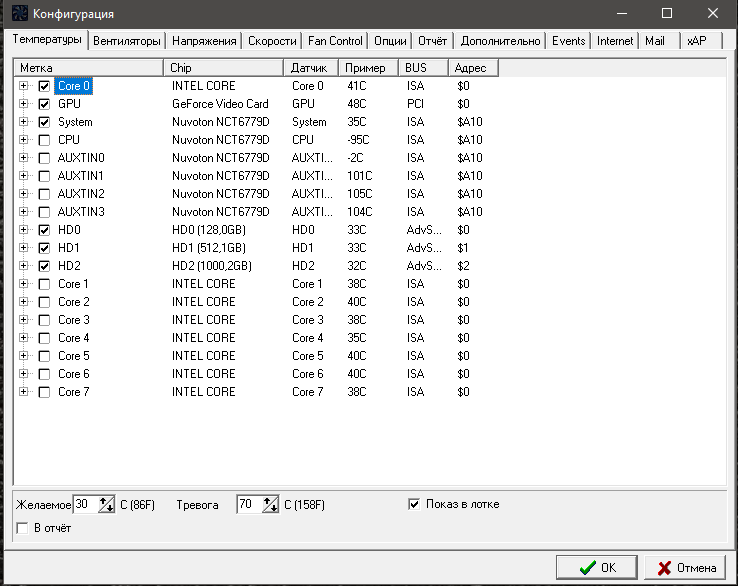Open the Опции tab
738x586 pixels.
click(x=390, y=41)
